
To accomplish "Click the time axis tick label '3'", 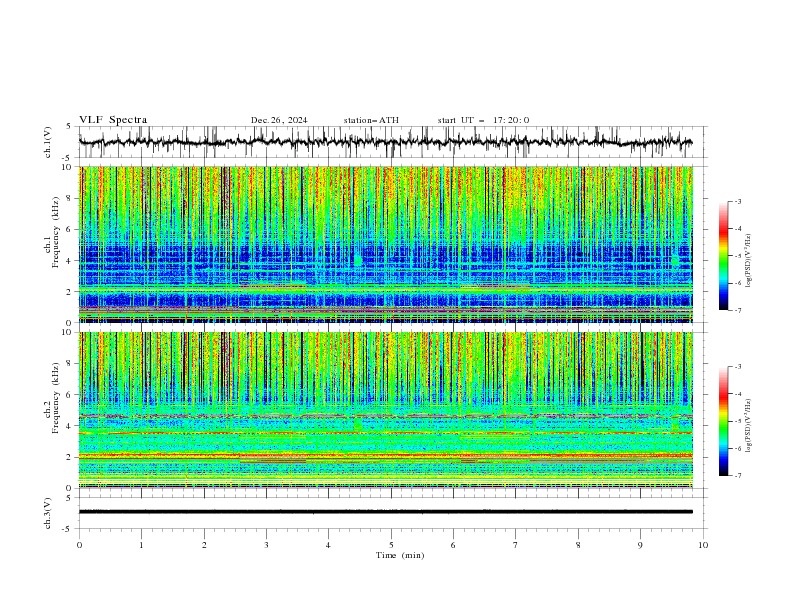I will (x=266, y=545).
